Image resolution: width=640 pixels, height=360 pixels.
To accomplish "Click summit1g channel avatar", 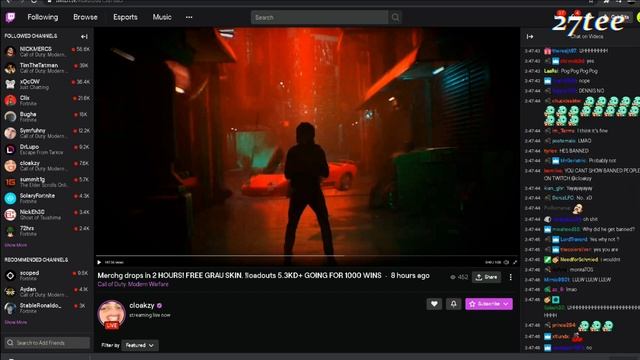I will pyautogui.click(x=10, y=182).
